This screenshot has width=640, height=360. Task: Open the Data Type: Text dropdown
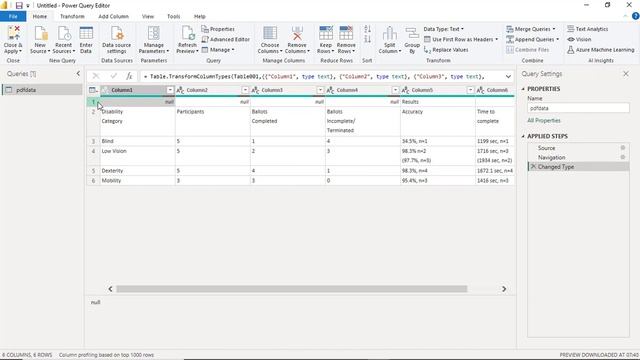pyautogui.click(x=444, y=29)
